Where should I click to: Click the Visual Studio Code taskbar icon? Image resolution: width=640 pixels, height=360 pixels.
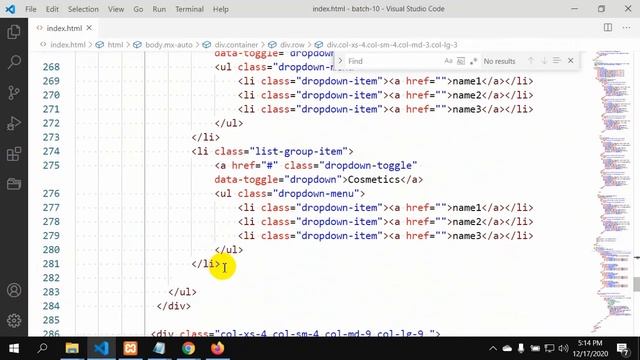click(x=101, y=349)
